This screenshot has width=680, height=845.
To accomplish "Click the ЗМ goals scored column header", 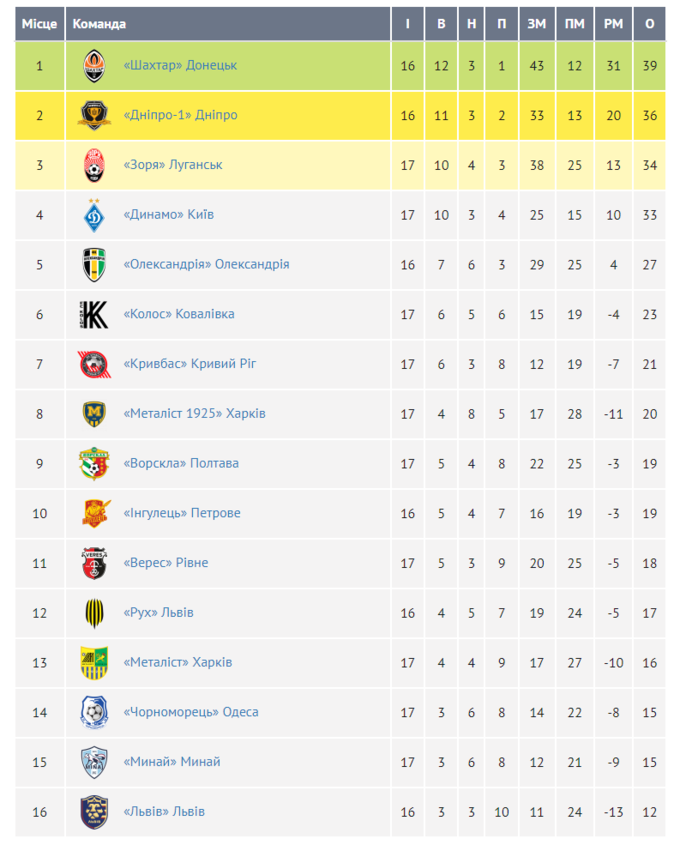I will click(x=537, y=24).
